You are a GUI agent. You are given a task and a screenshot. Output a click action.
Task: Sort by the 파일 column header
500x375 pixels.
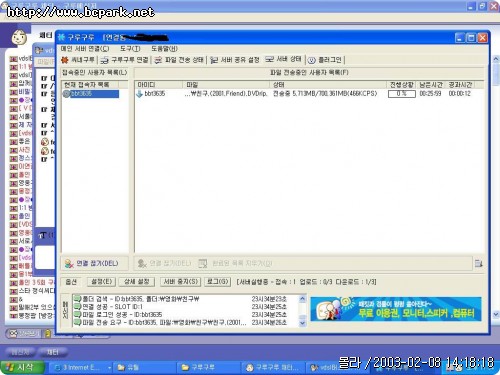click(226, 85)
